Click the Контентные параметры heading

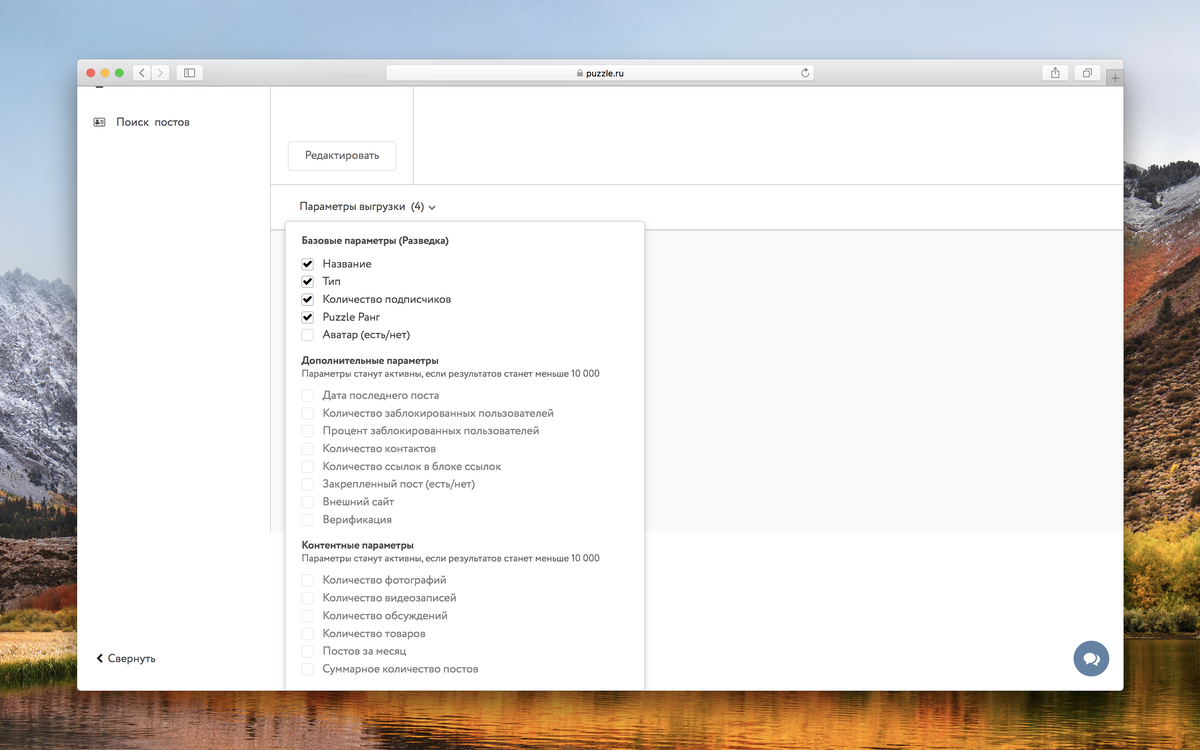pos(357,545)
